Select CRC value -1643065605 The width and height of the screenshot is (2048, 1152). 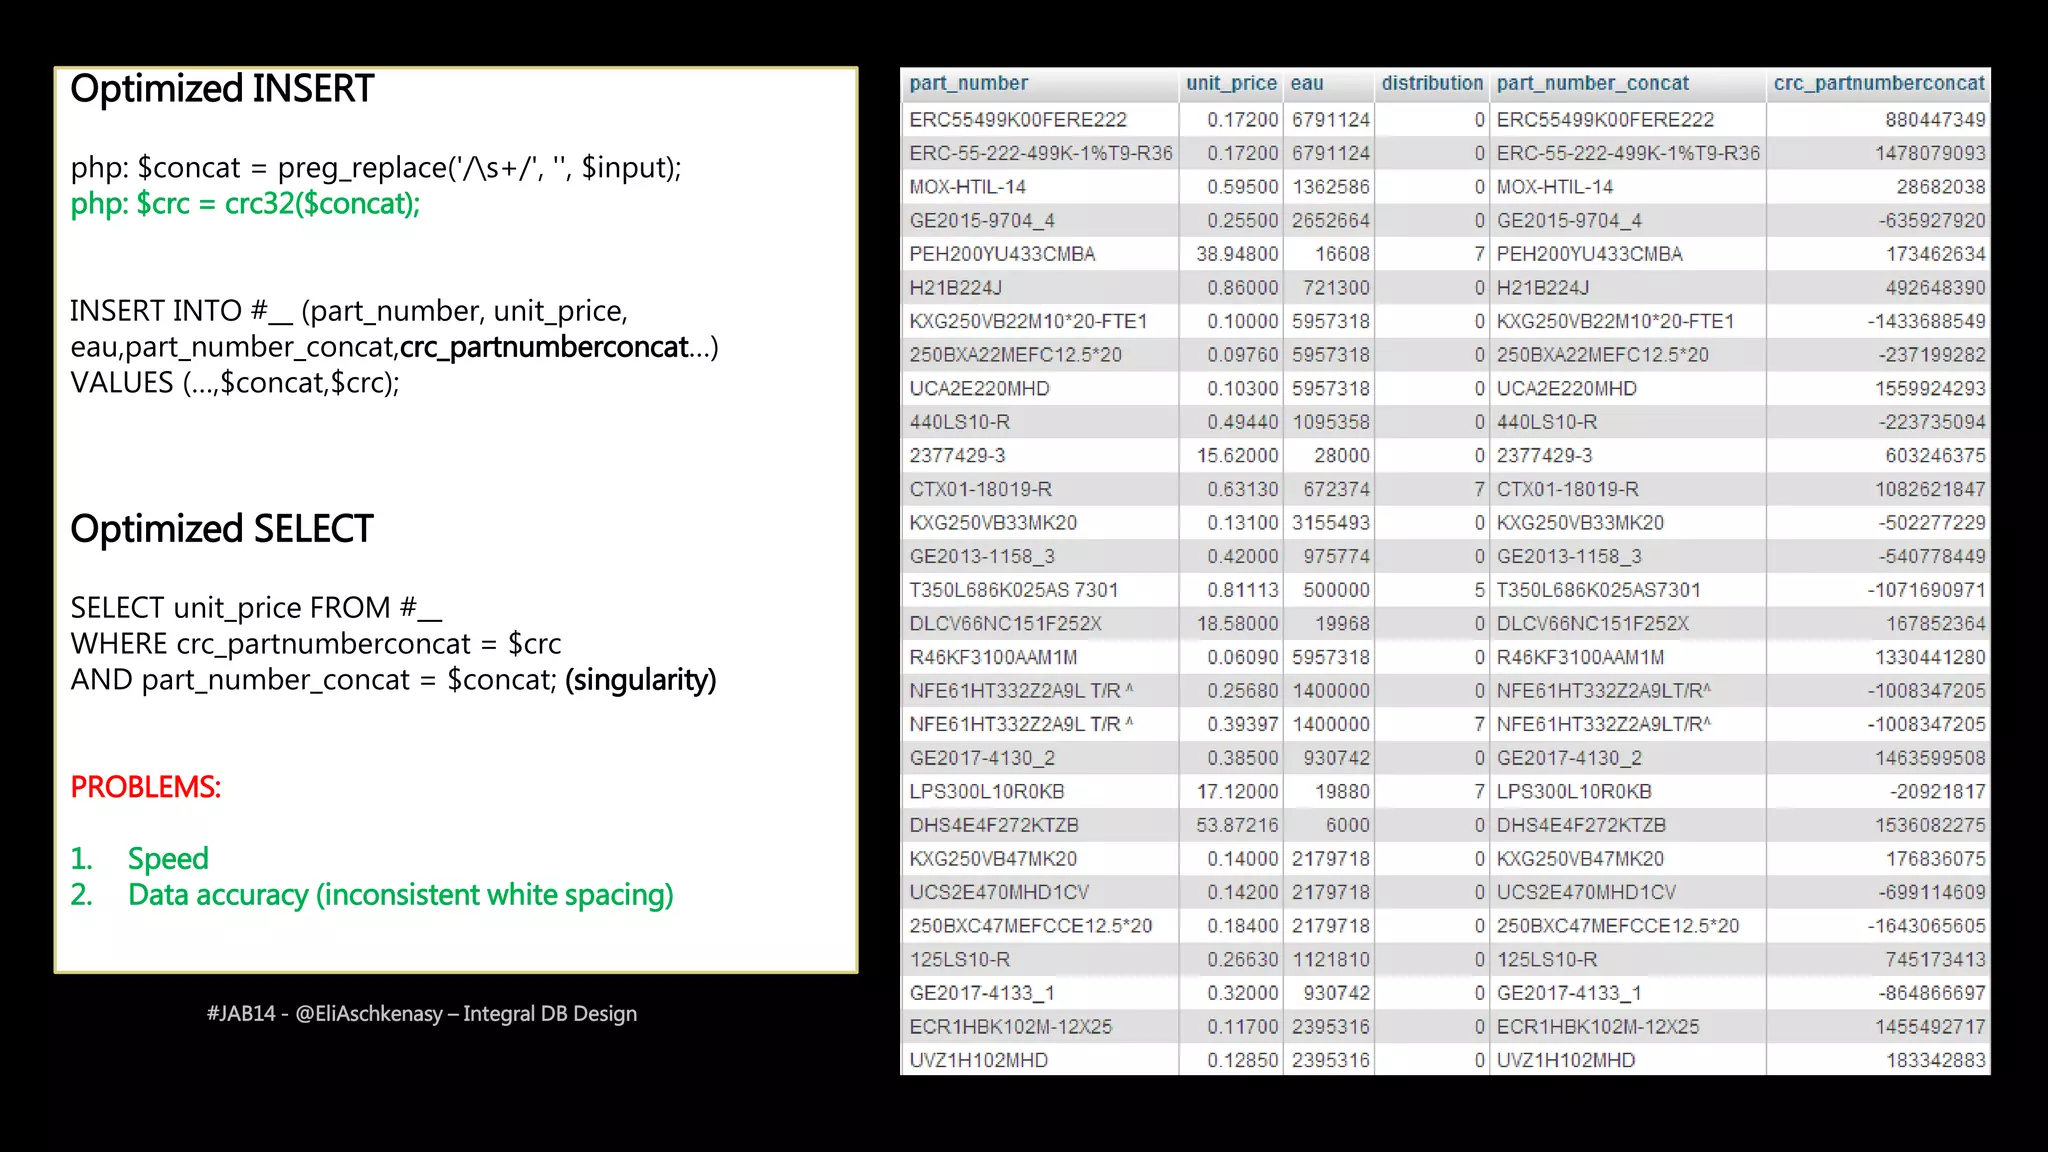click(1926, 926)
